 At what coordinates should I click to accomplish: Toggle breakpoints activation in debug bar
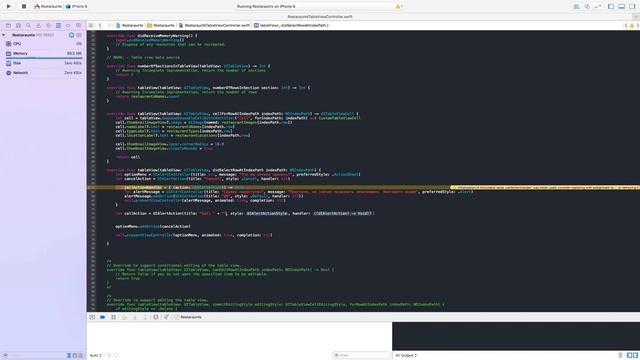102,317
